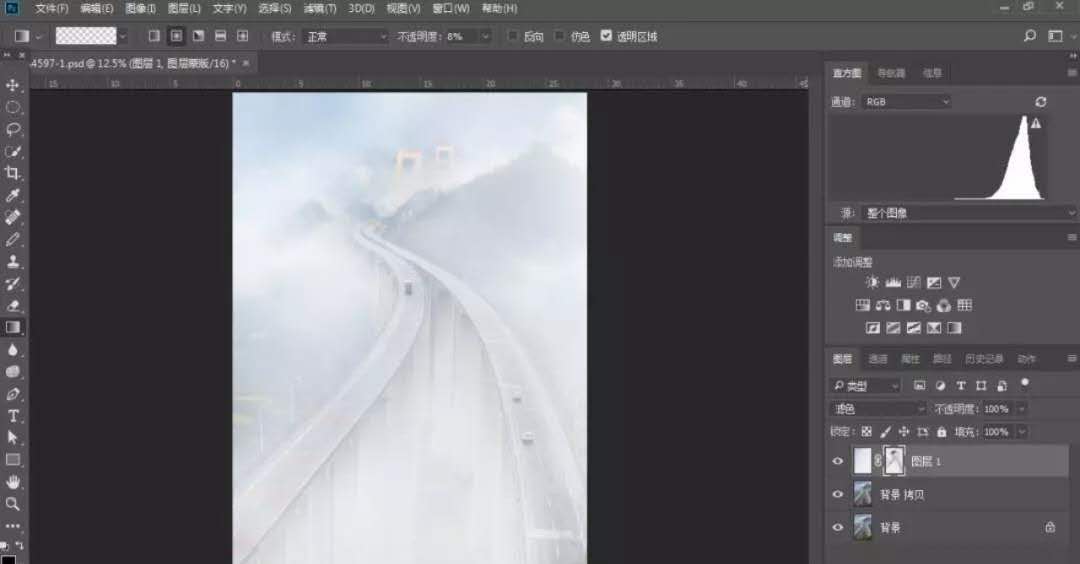The height and width of the screenshot is (564, 1080).
Task: Refresh the histogram display
Action: tap(1041, 102)
